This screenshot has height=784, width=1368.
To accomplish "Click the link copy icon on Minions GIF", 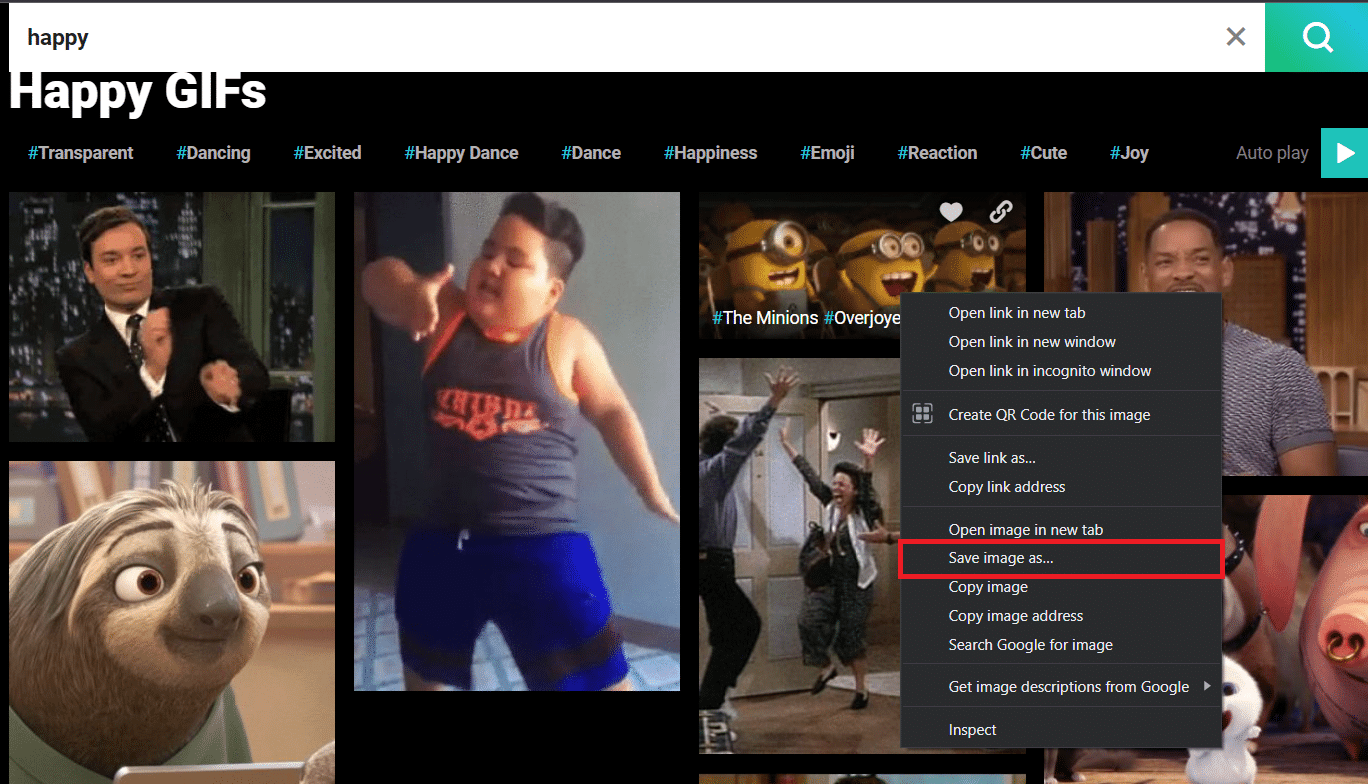I will pos(1000,211).
